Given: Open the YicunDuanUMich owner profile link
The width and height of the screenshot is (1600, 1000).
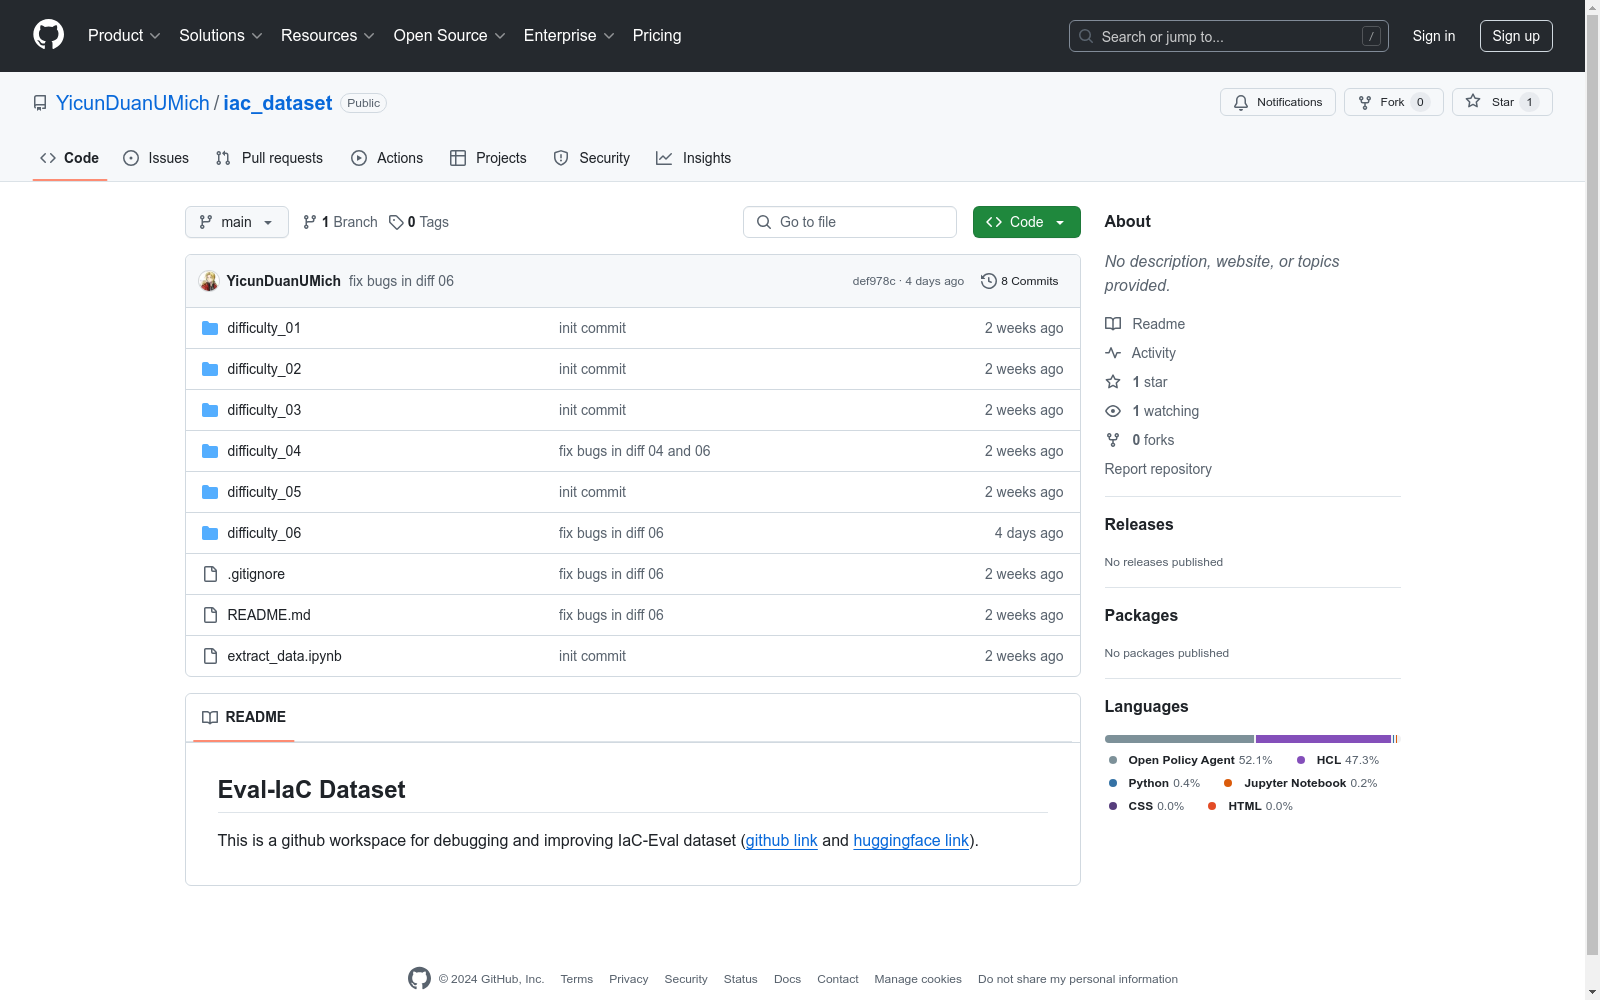Looking at the screenshot, I should pos(133,103).
